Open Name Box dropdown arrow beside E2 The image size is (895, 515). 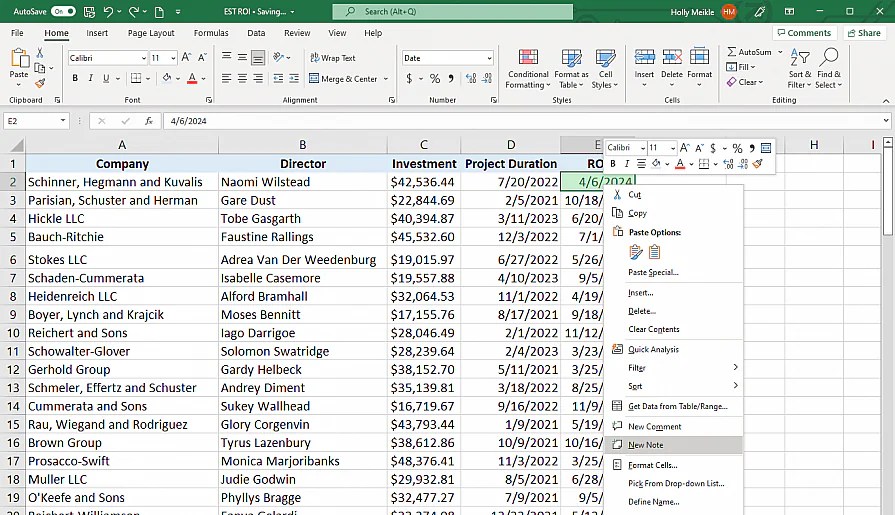click(x=63, y=121)
